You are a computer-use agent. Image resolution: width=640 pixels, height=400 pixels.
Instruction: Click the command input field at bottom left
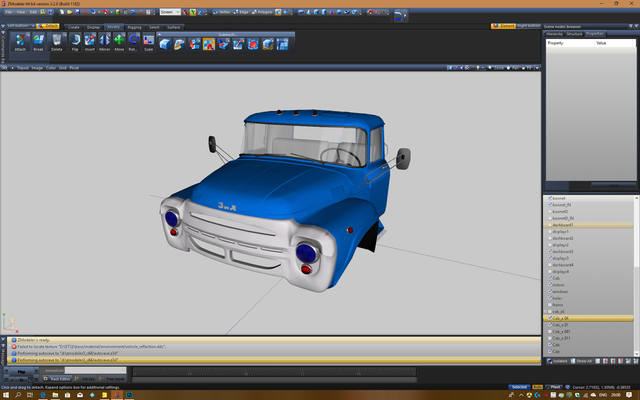coord(96,370)
